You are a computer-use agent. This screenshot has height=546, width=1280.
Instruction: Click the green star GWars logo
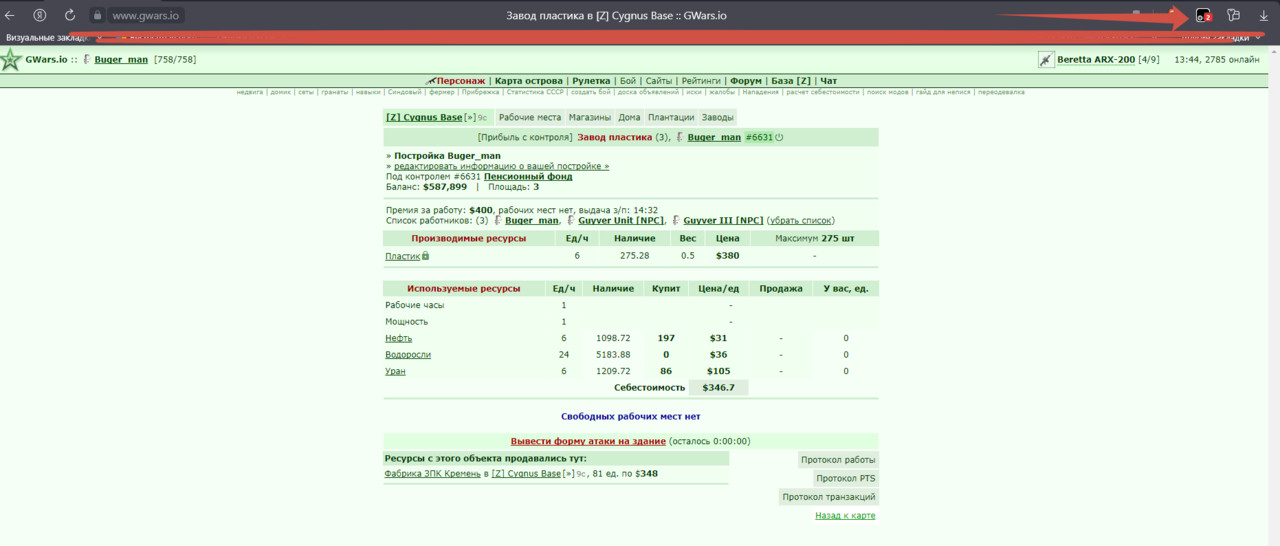[x=10, y=60]
